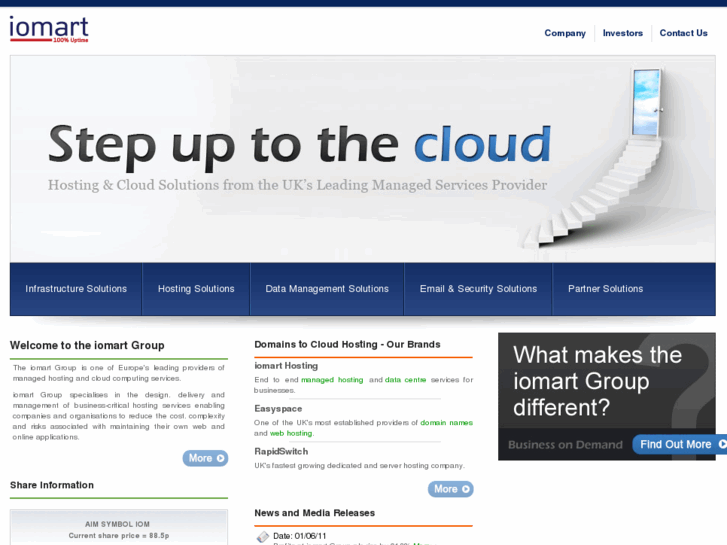Open Infrastructure Solutions tab
Screen dimensions: 727x545
(76, 289)
